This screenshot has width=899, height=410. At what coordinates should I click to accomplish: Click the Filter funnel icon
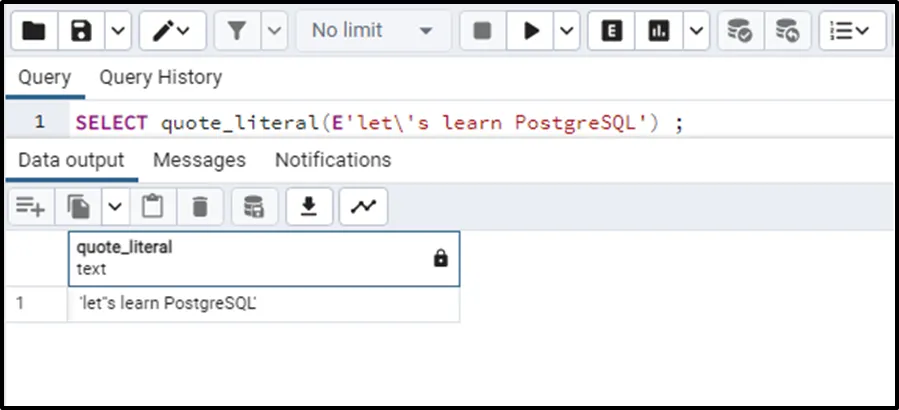tap(237, 31)
